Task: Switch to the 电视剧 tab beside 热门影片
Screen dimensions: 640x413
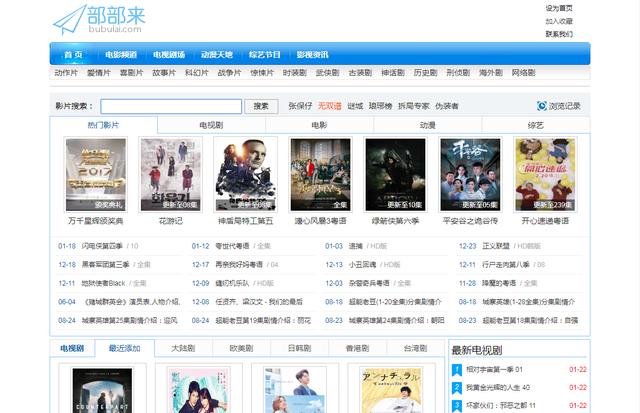Action: point(210,125)
